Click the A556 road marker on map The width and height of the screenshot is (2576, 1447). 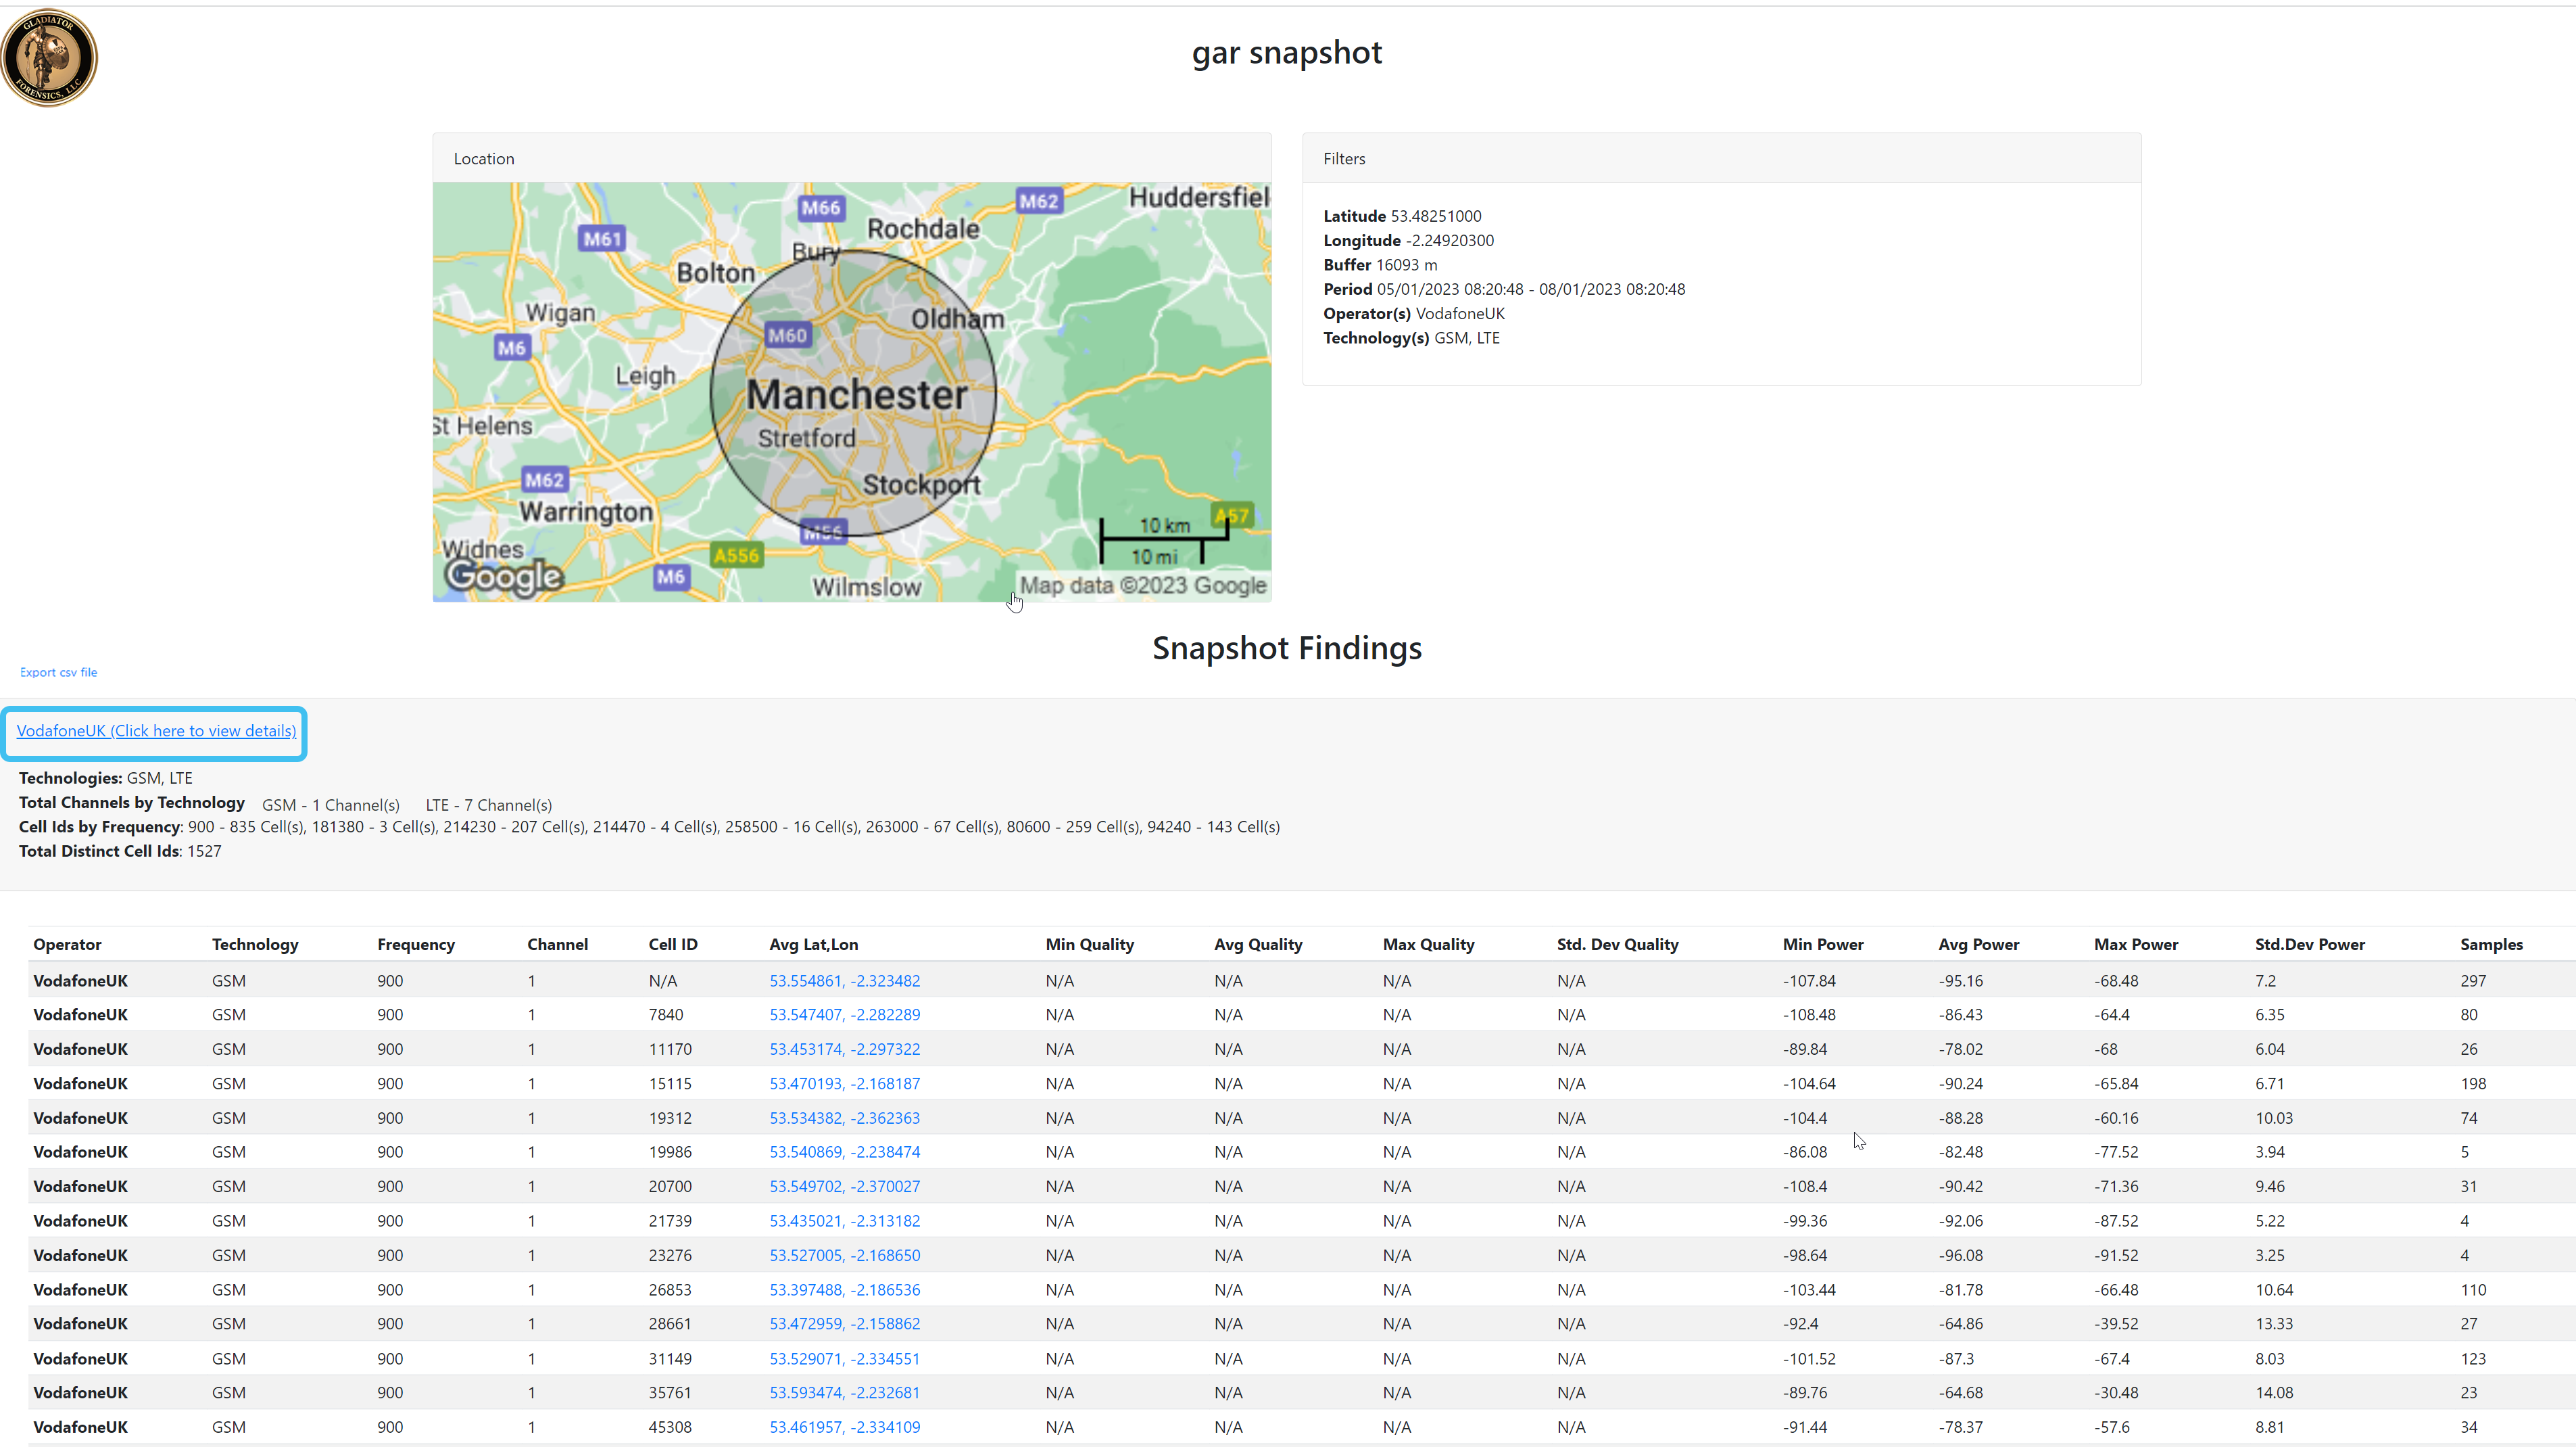(736, 555)
